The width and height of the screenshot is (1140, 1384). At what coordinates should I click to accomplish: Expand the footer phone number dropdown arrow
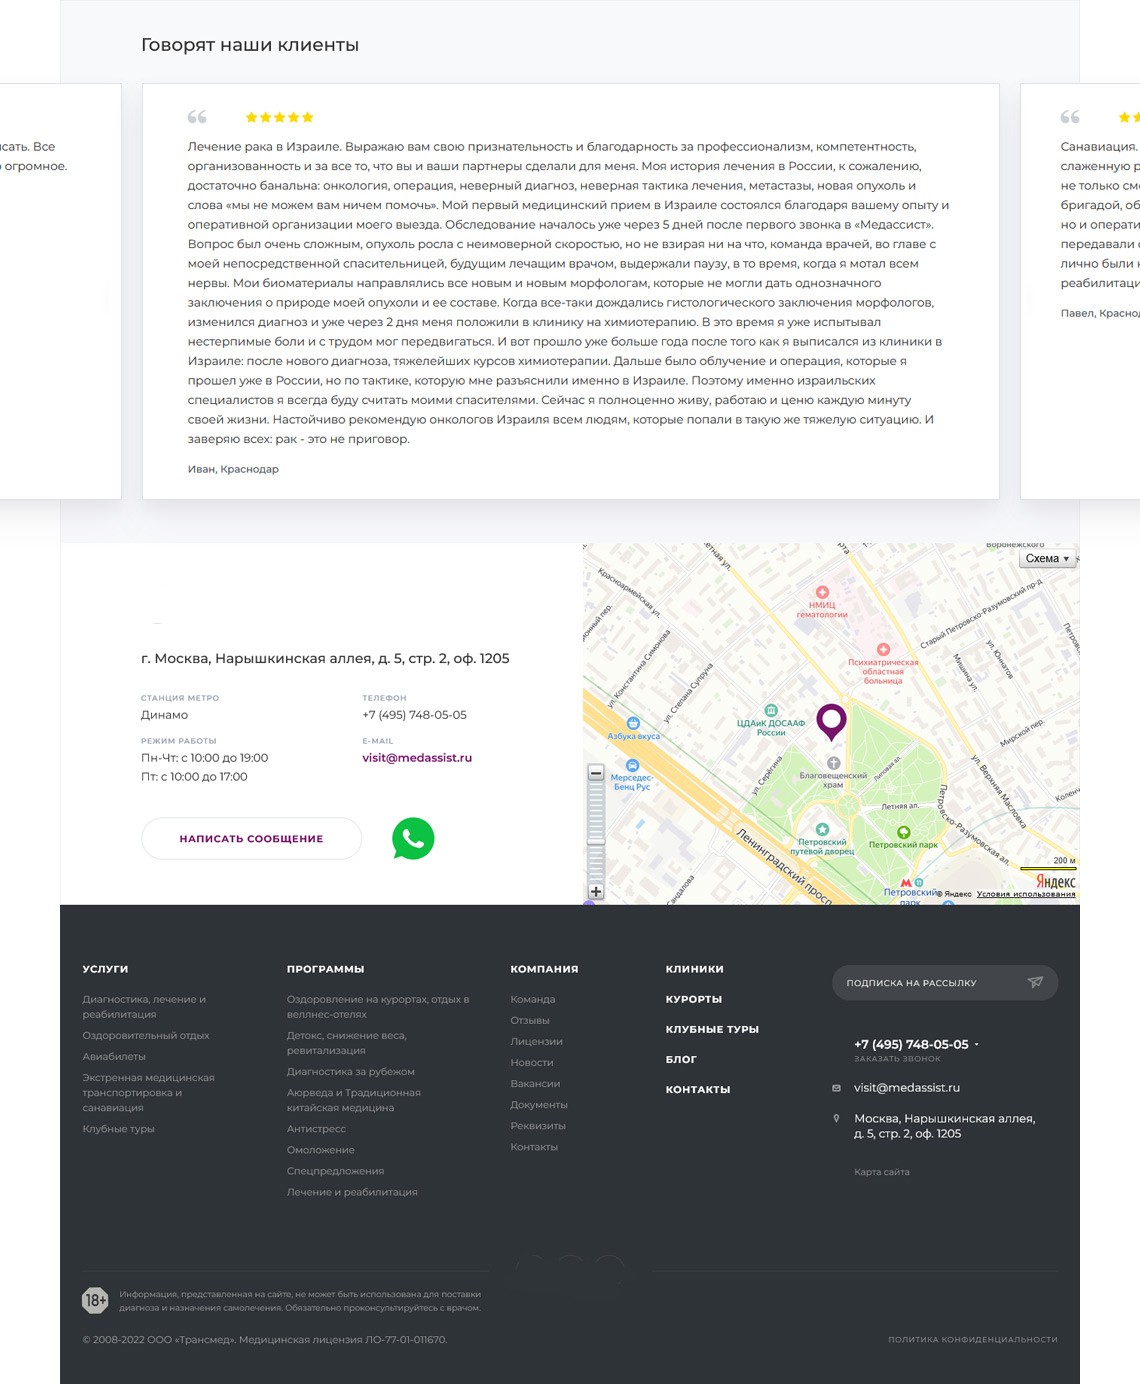pyautogui.click(x=977, y=1045)
